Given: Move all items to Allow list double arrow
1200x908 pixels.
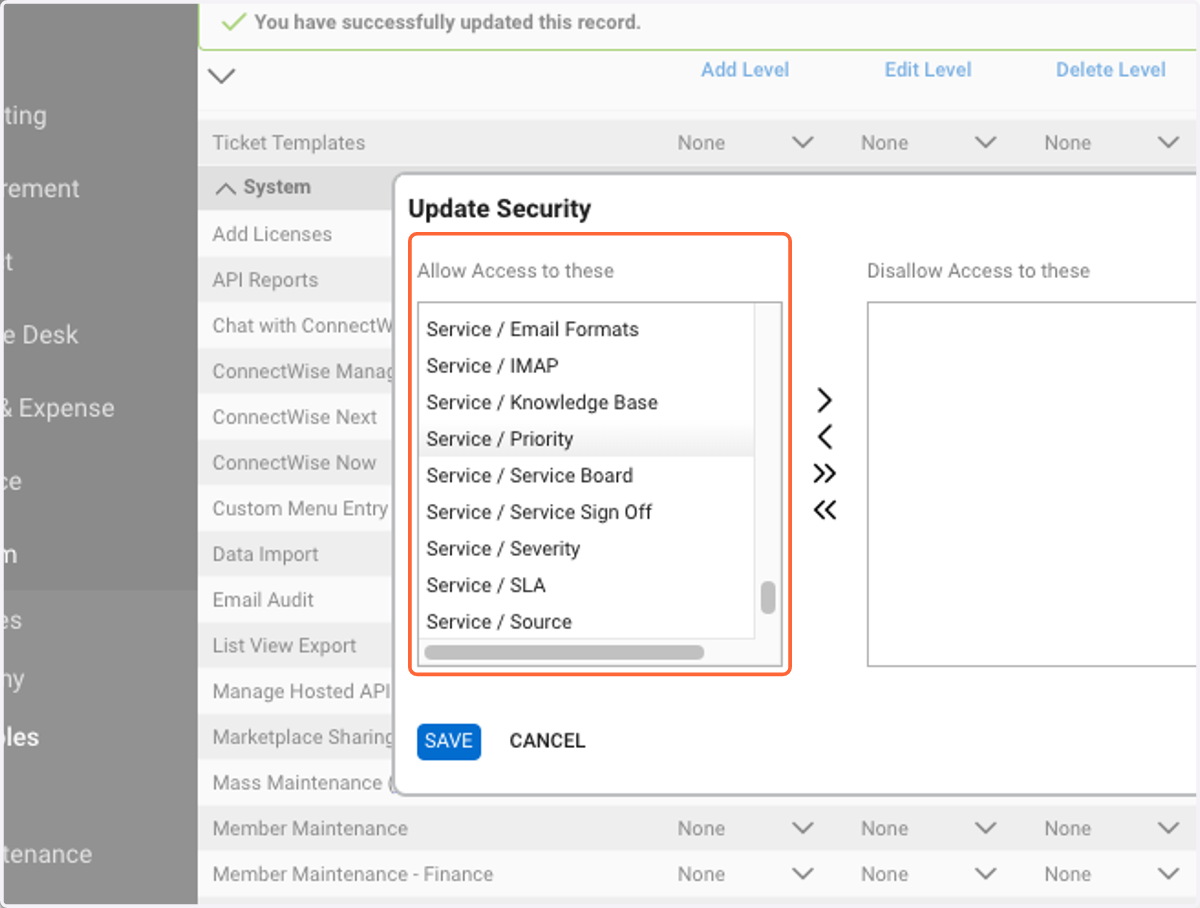Looking at the screenshot, I should (824, 511).
